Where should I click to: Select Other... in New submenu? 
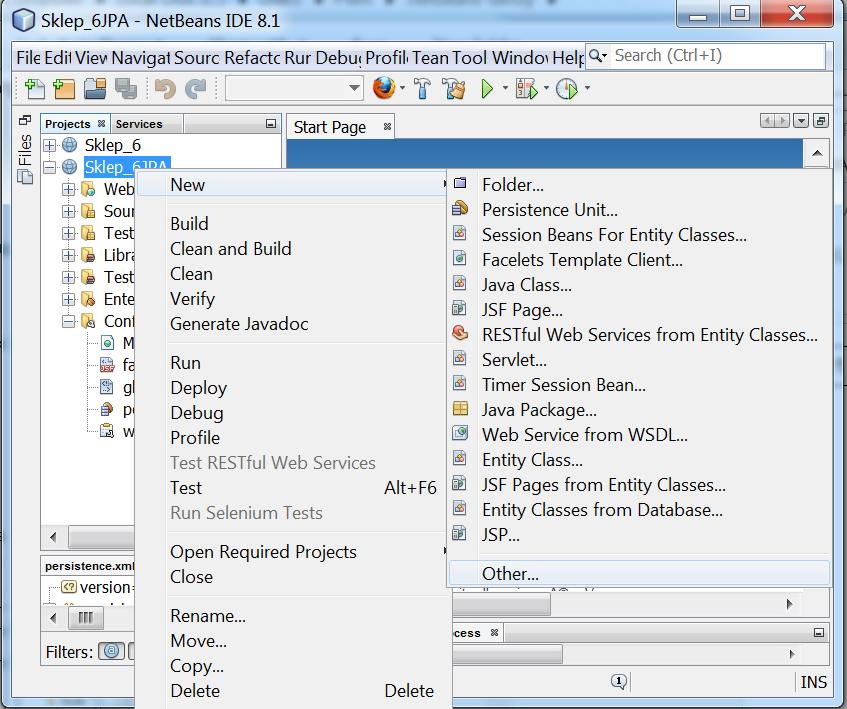pyautogui.click(x=639, y=573)
